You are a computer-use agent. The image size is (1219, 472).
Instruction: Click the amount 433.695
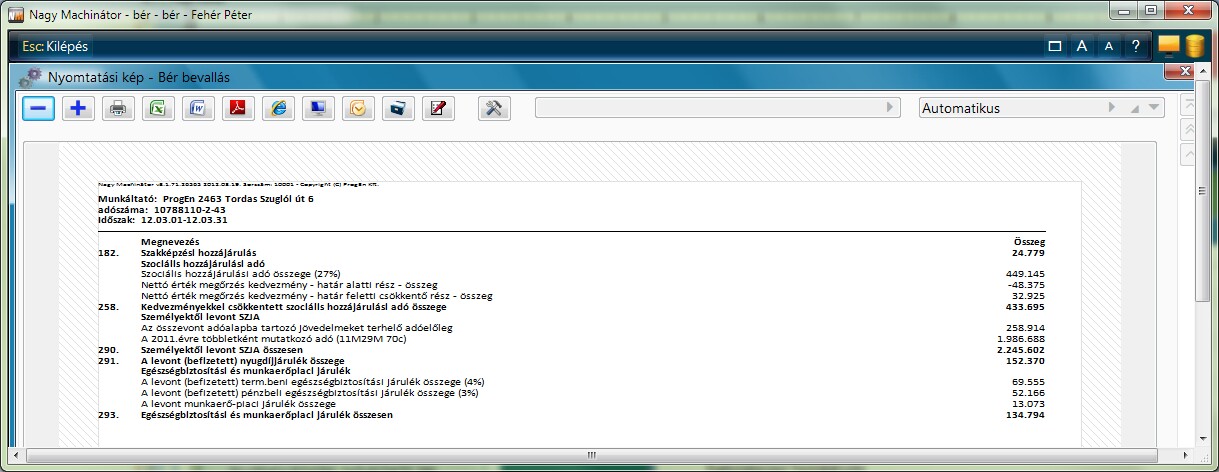click(x=1025, y=306)
